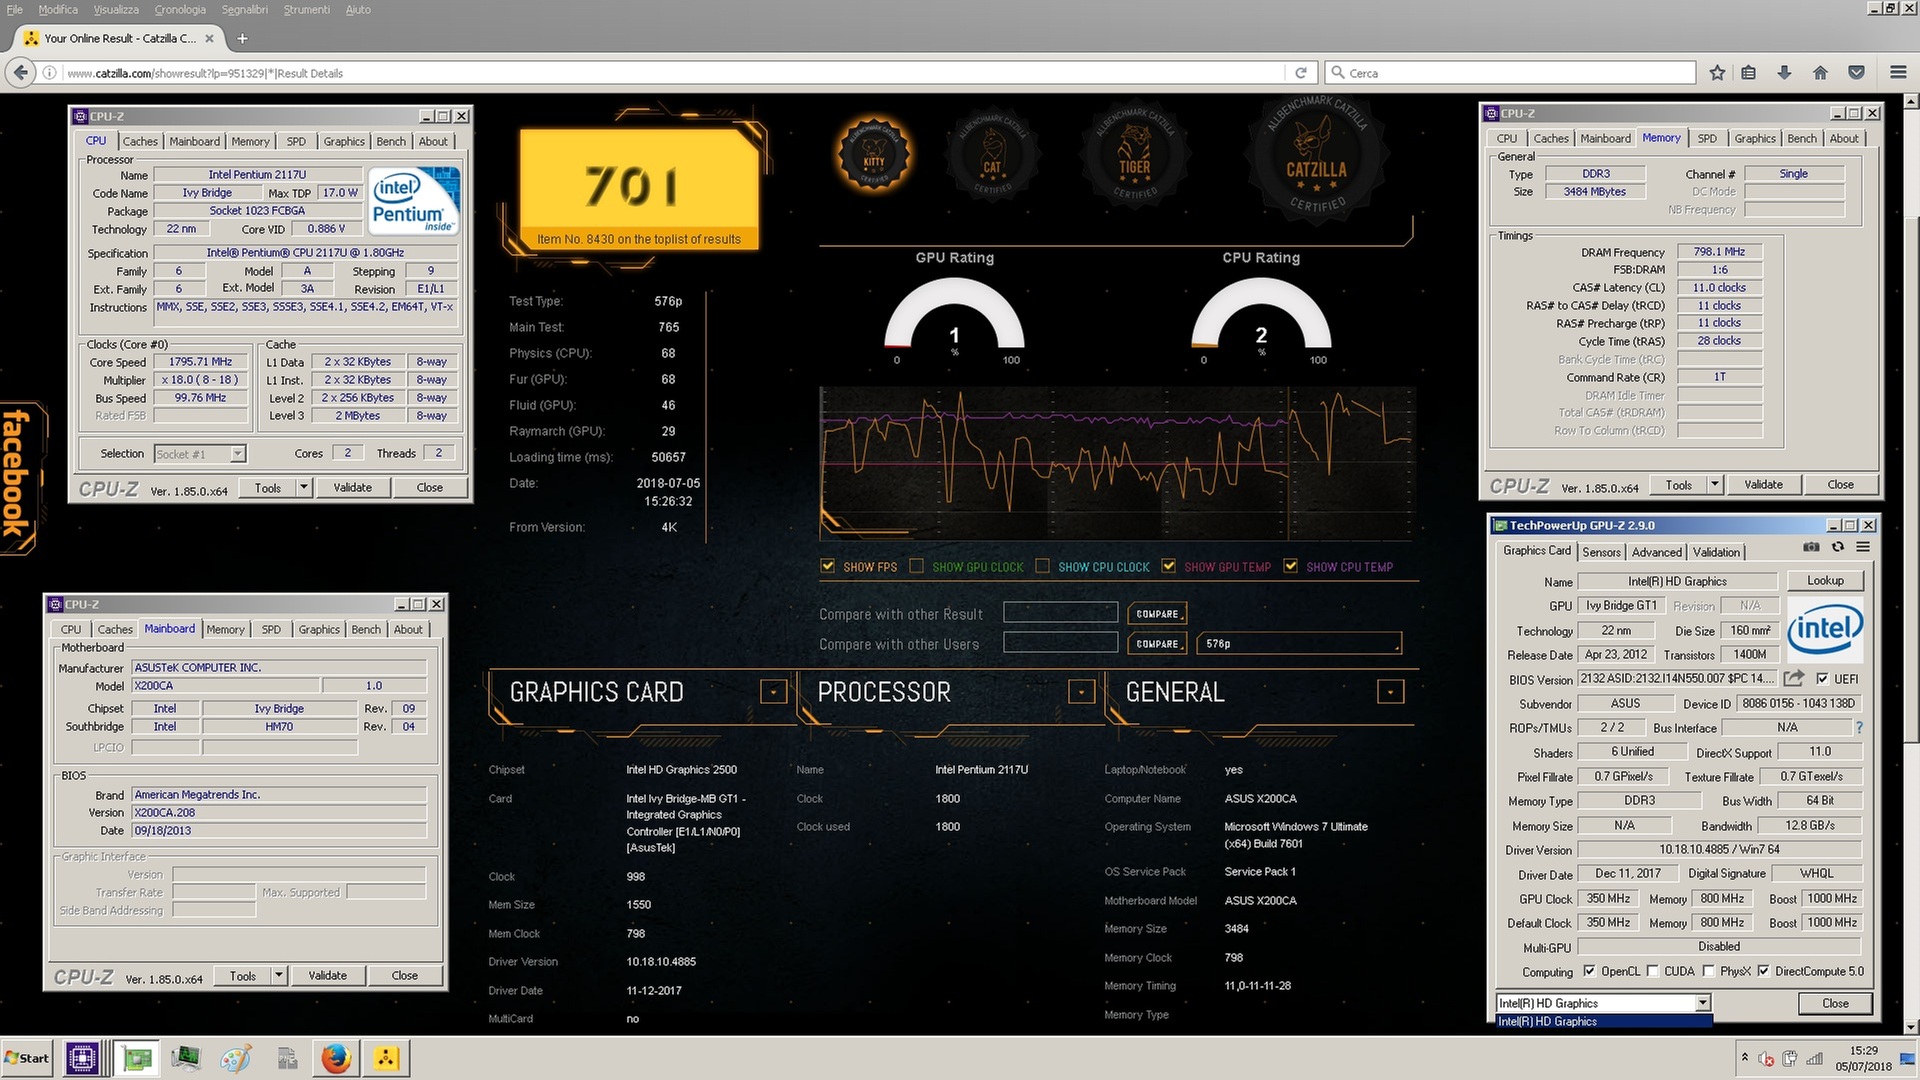Open the GPU-Z taskbar icon
Viewport: 1920px width, 1080px height.
tap(137, 1057)
